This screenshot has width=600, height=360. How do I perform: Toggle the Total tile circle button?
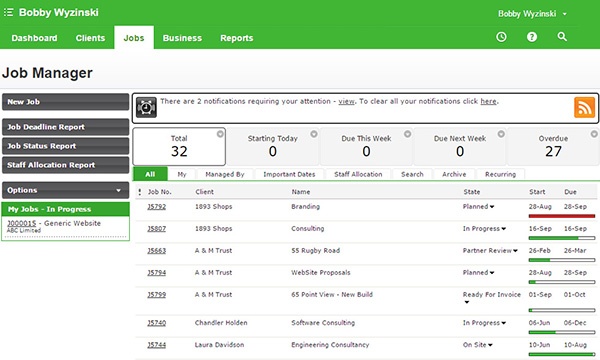click(220, 134)
